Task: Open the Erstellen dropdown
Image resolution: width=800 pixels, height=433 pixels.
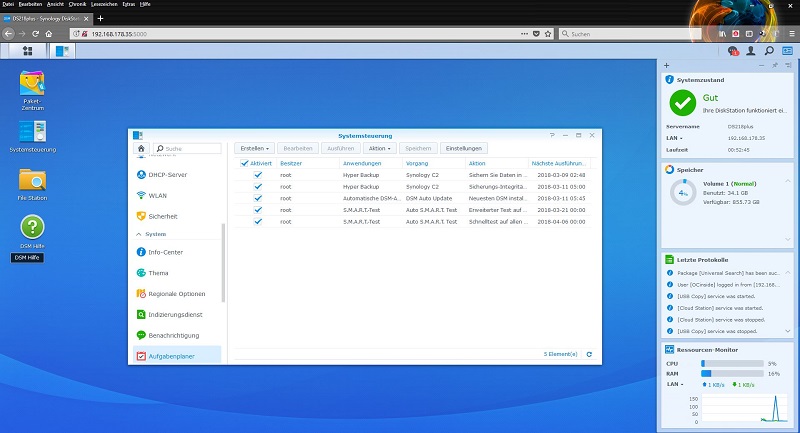Action: 255,148
